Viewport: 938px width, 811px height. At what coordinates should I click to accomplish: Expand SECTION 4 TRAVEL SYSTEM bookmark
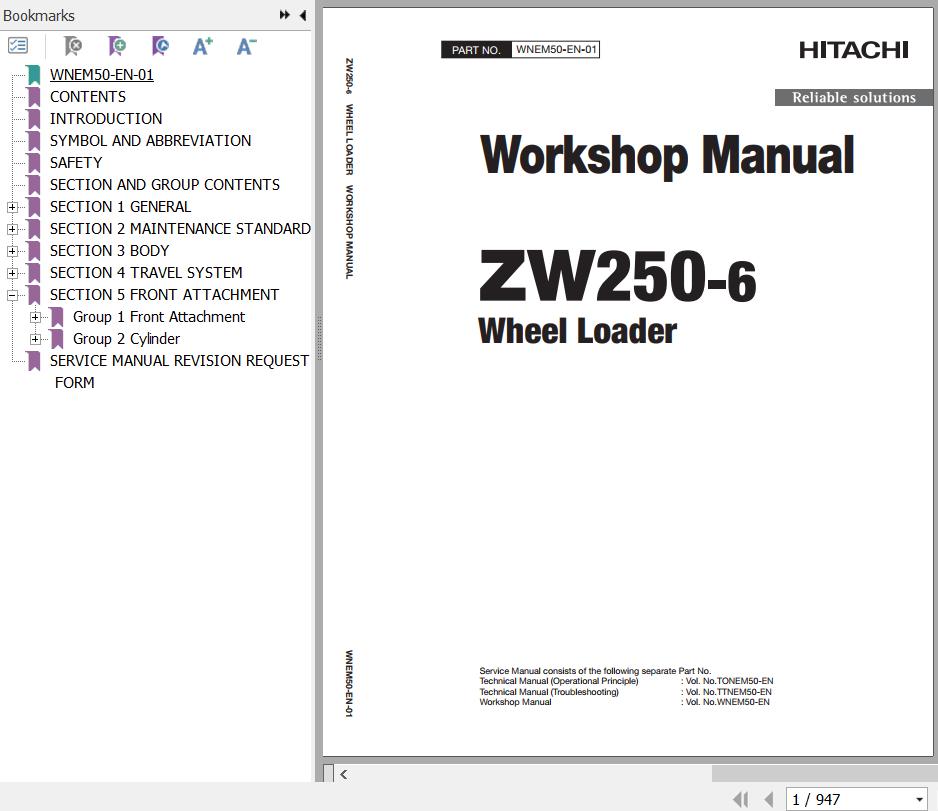(x=12, y=273)
